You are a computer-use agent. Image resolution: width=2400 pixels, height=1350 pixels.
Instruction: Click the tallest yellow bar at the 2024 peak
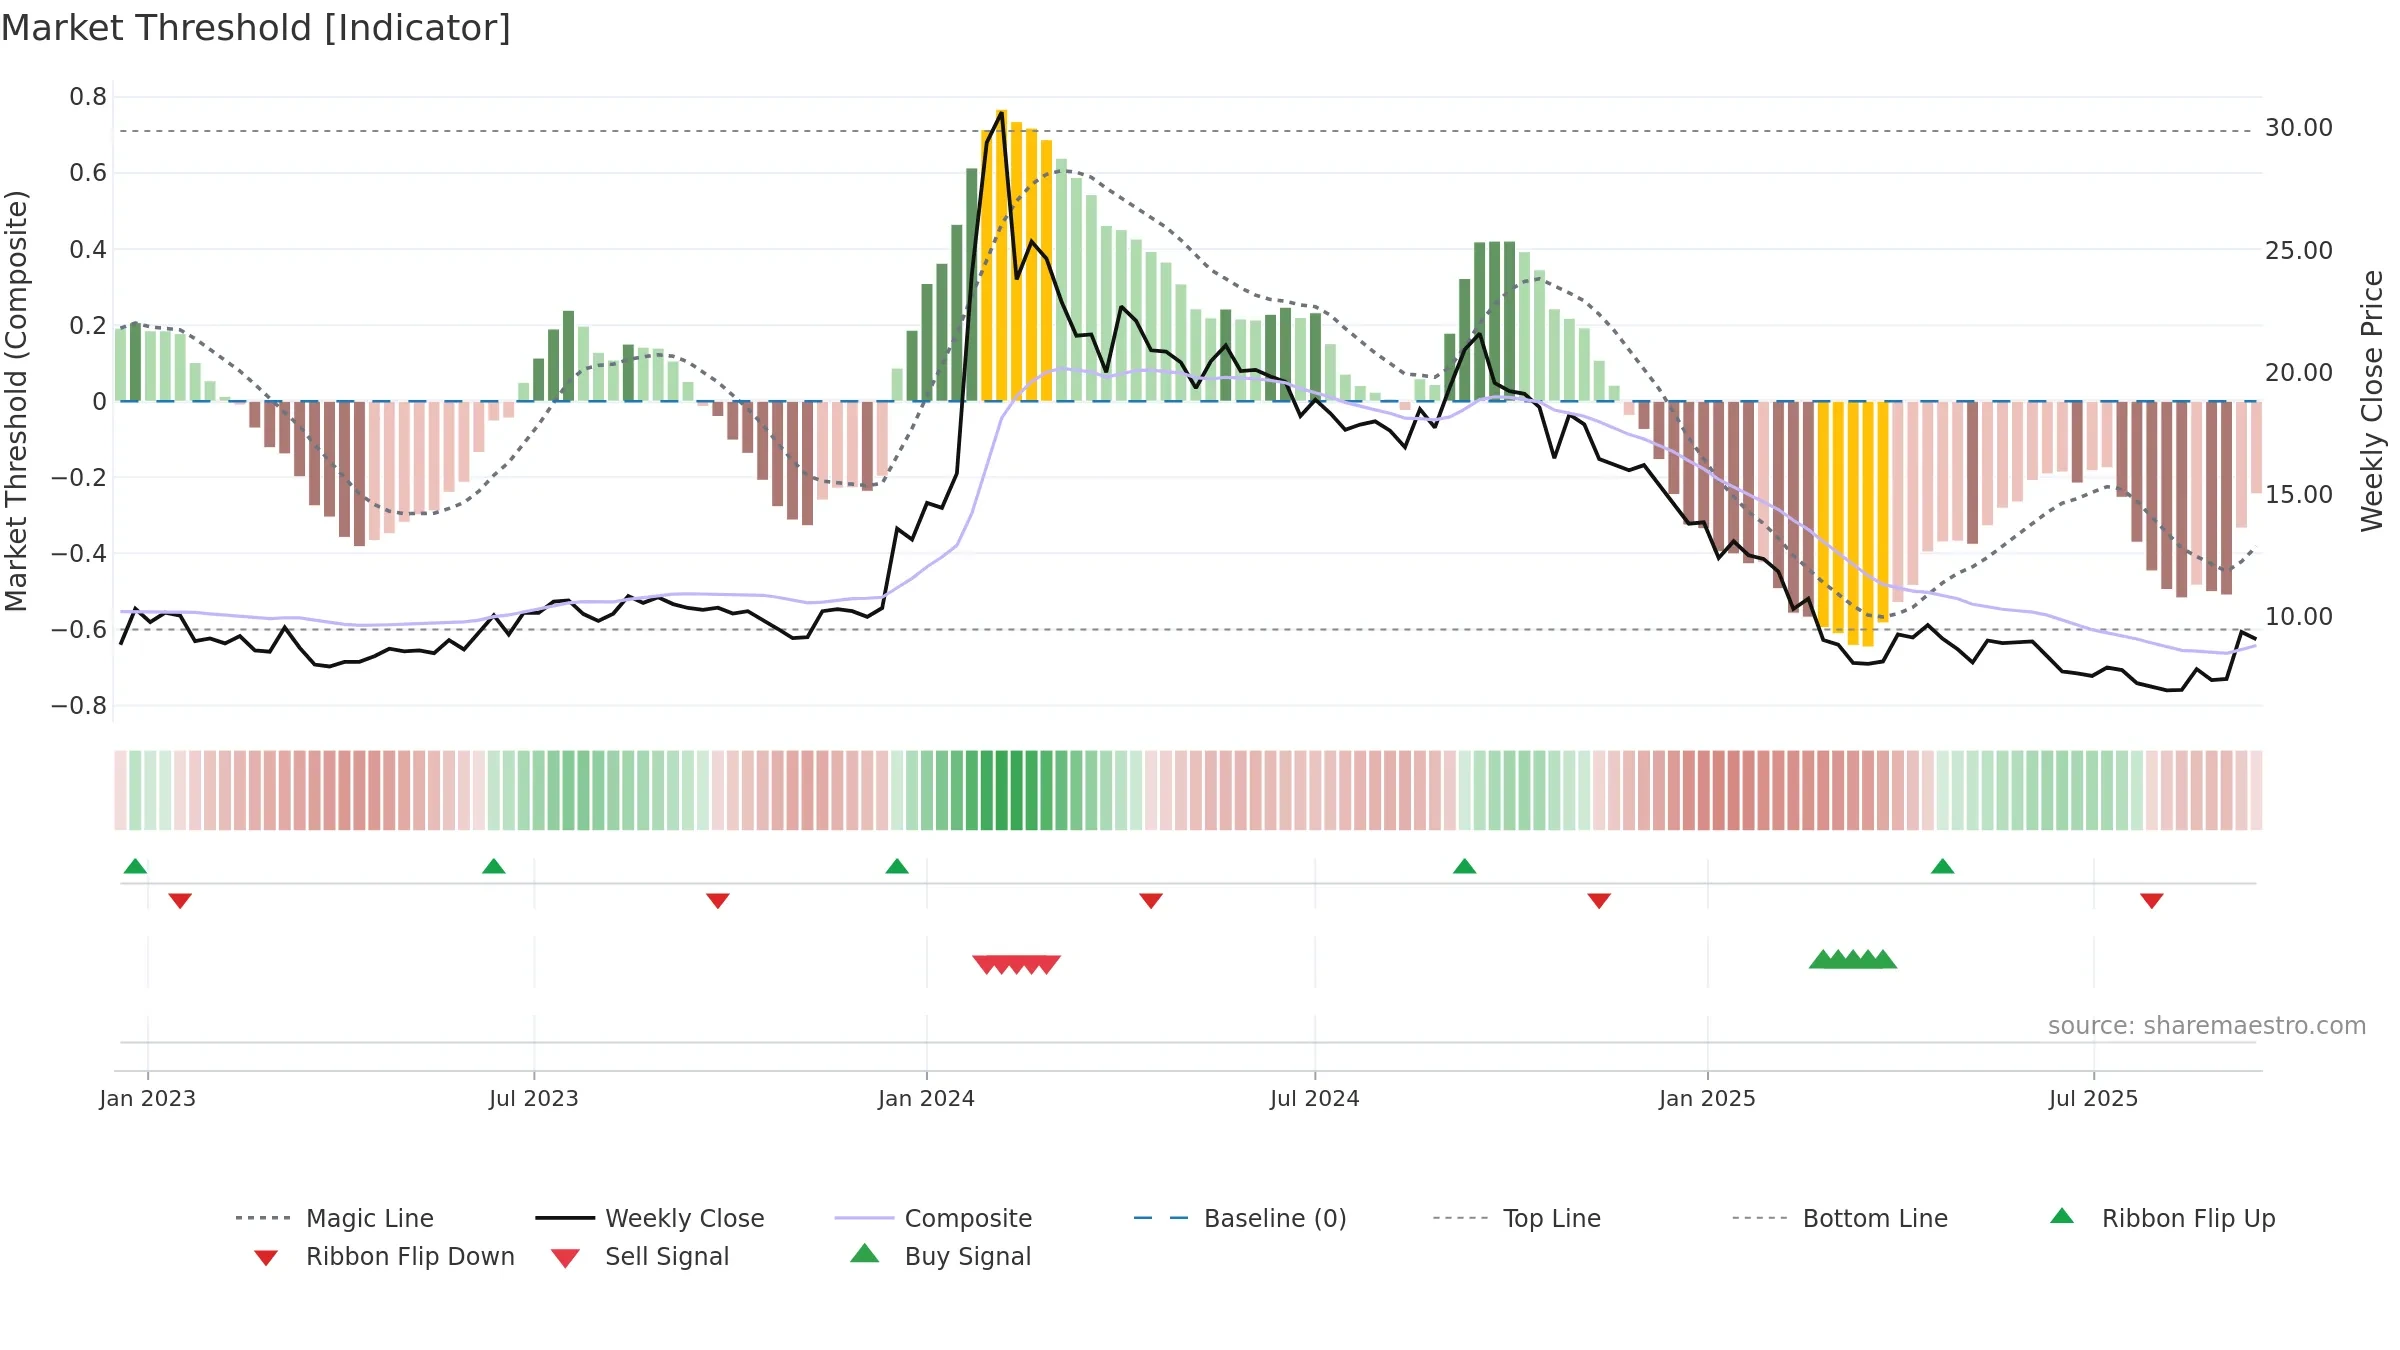click(1001, 255)
